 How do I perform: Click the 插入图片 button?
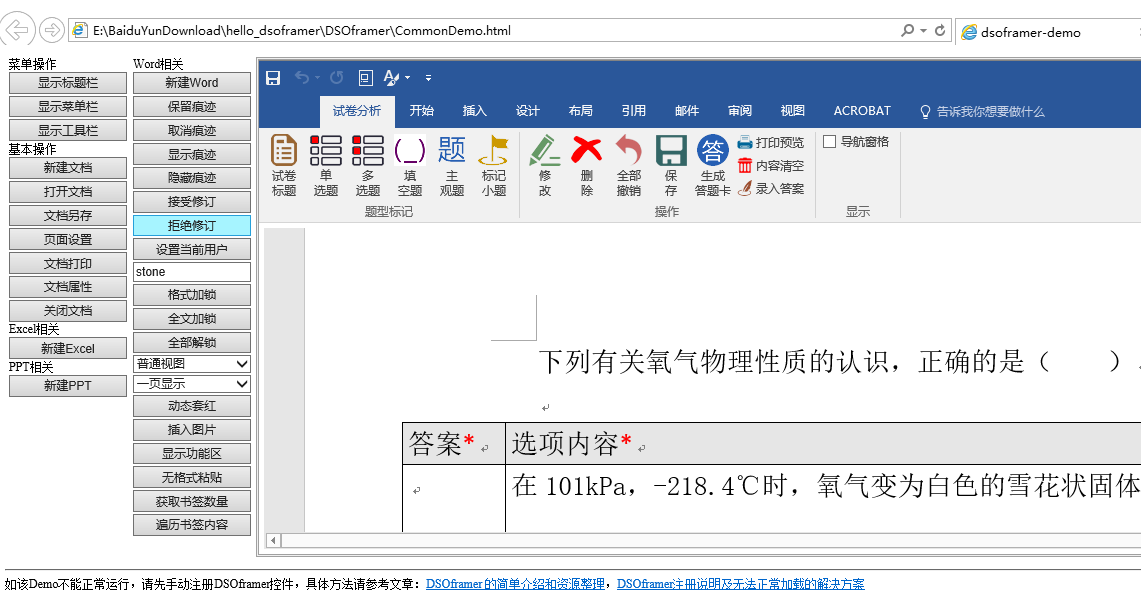(x=192, y=430)
